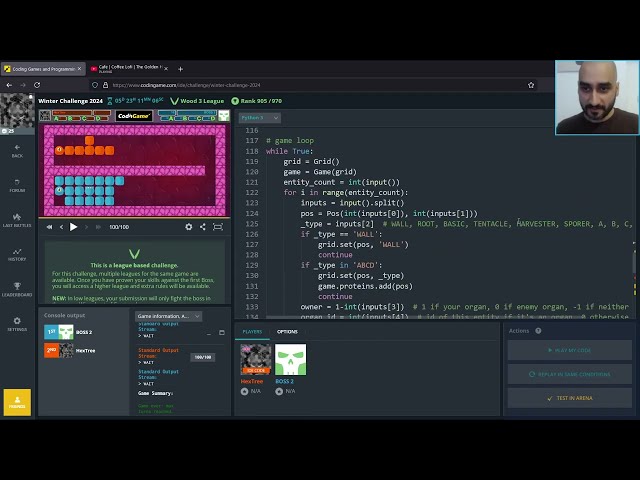Open the Forum sidebar item
The width and height of the screenshot is (640, 480).
coord(17,185)
